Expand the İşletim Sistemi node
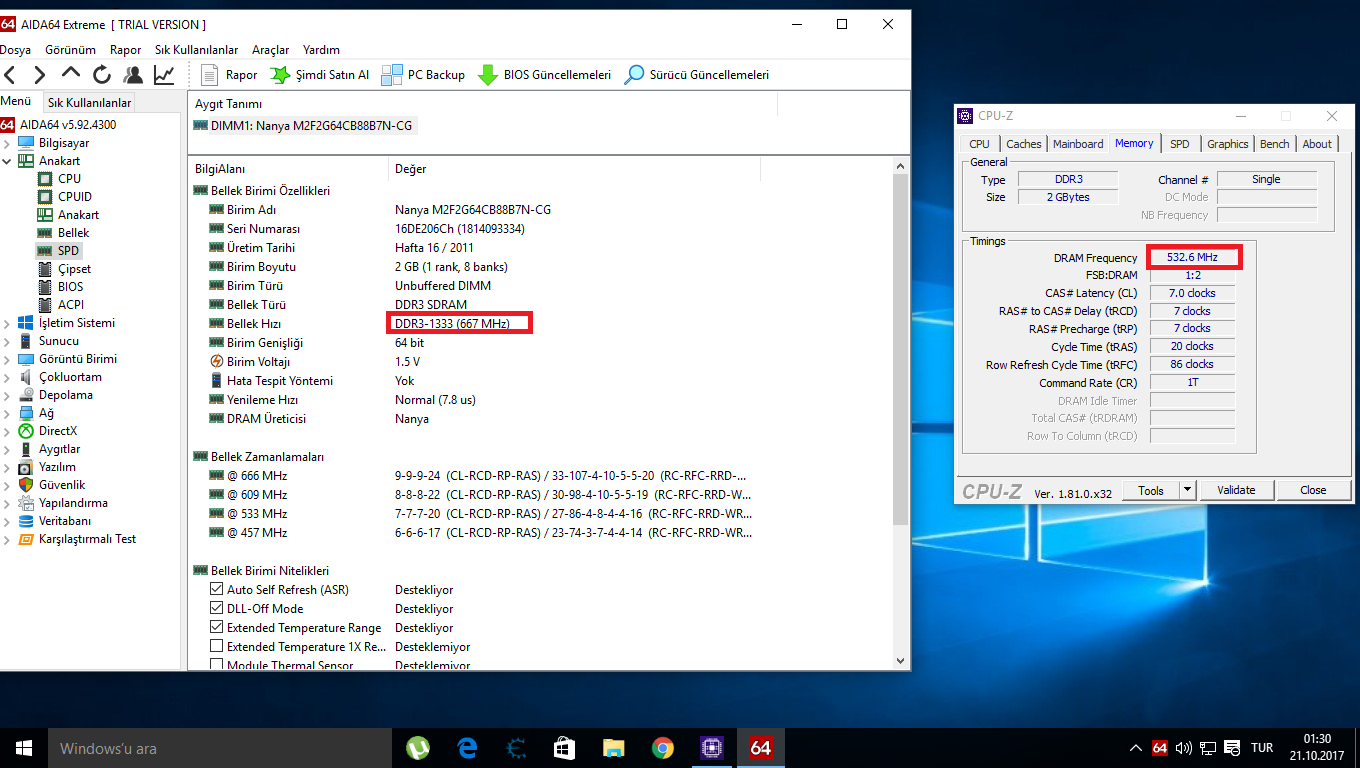This screenshot has height=768, width=1360. pos(7,323)
